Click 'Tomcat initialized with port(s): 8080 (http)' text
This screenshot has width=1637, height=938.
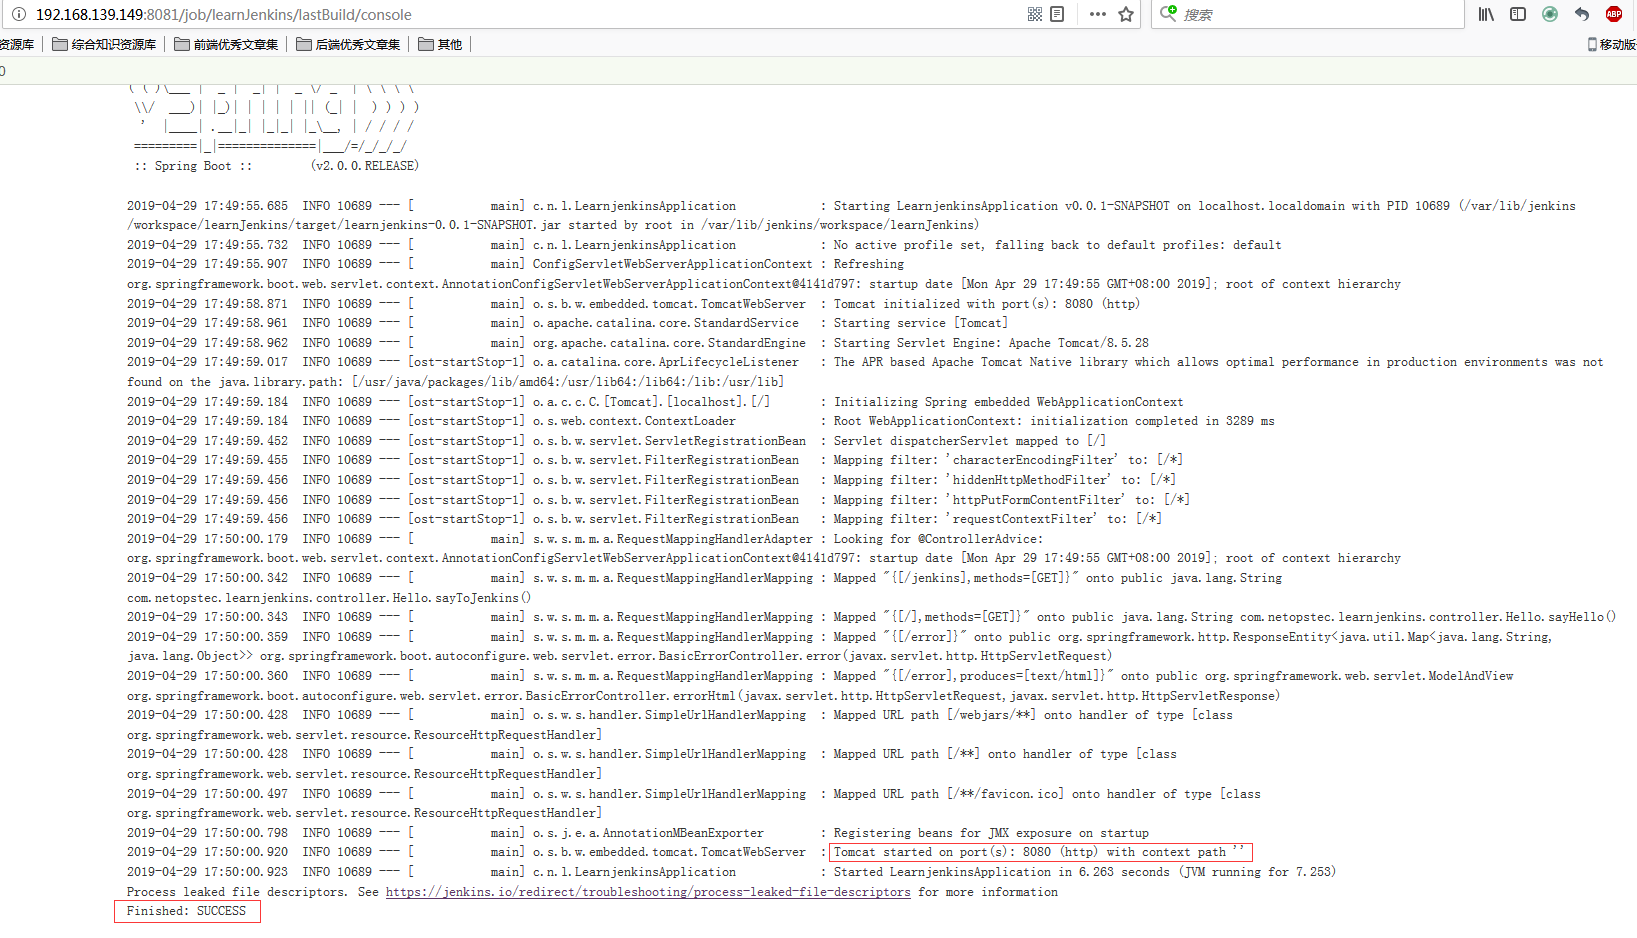coord(987,304)
